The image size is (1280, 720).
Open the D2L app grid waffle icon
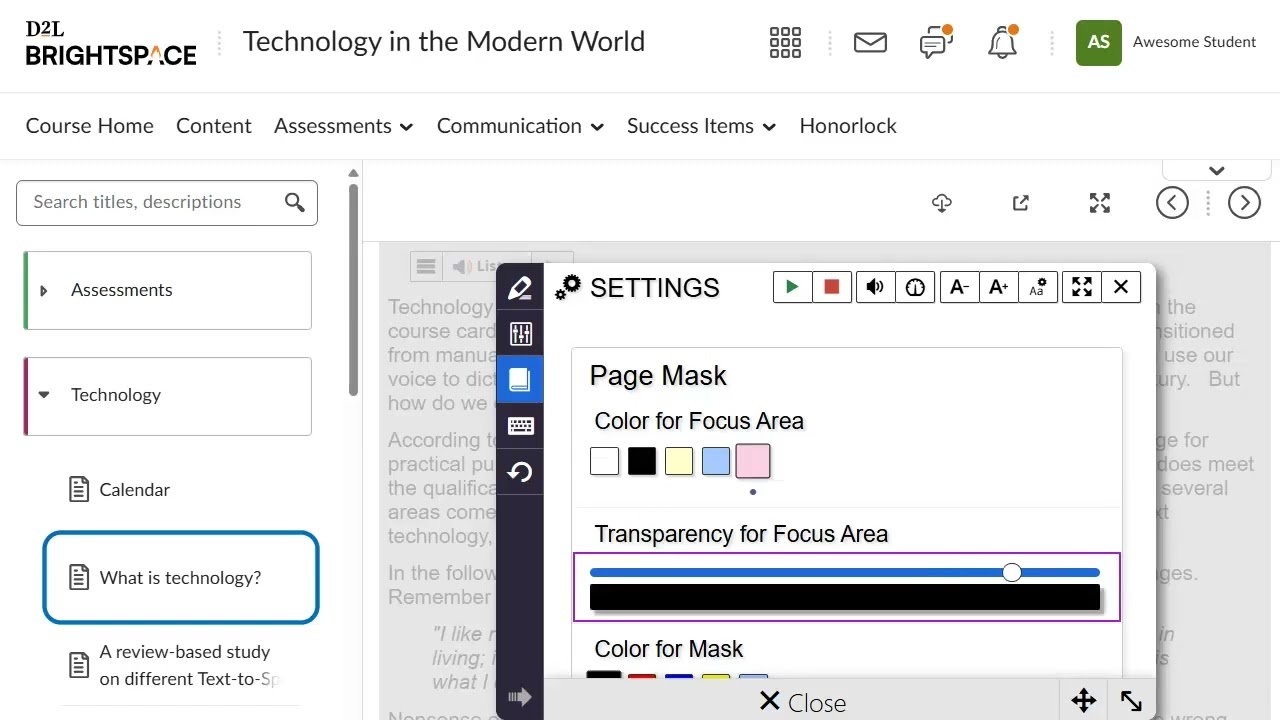[x=785, y=42]
